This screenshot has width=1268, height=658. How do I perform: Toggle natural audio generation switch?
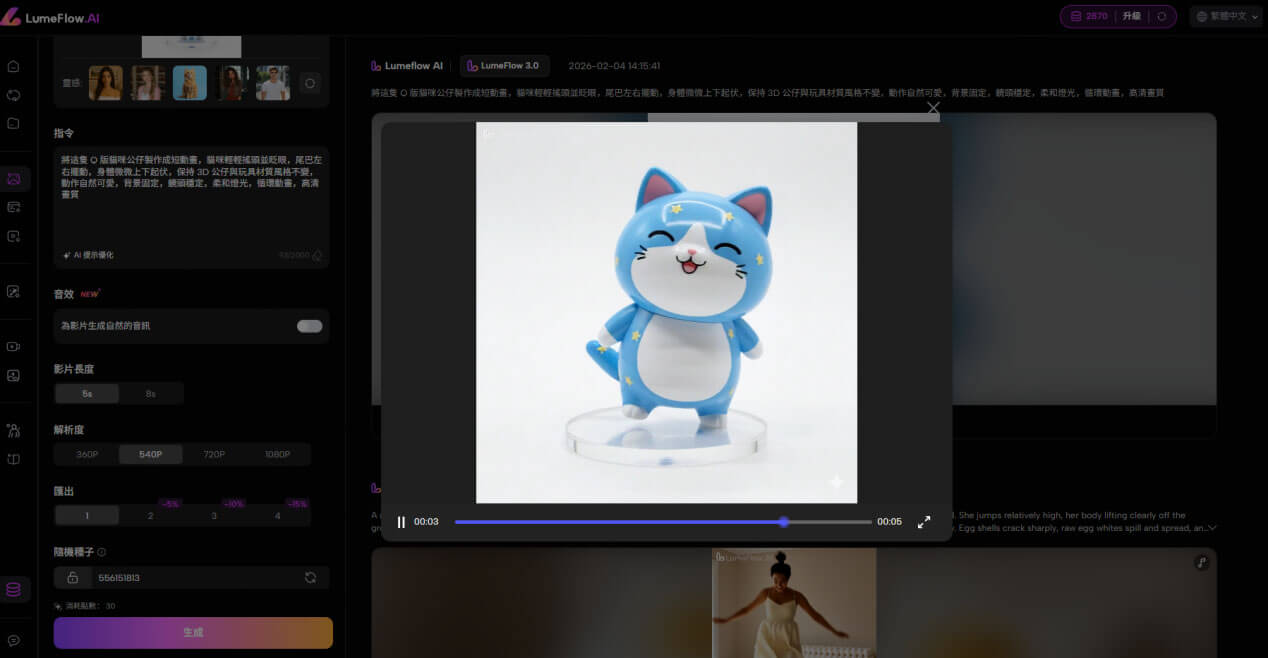pyautogui.click(x=309, y=326)
